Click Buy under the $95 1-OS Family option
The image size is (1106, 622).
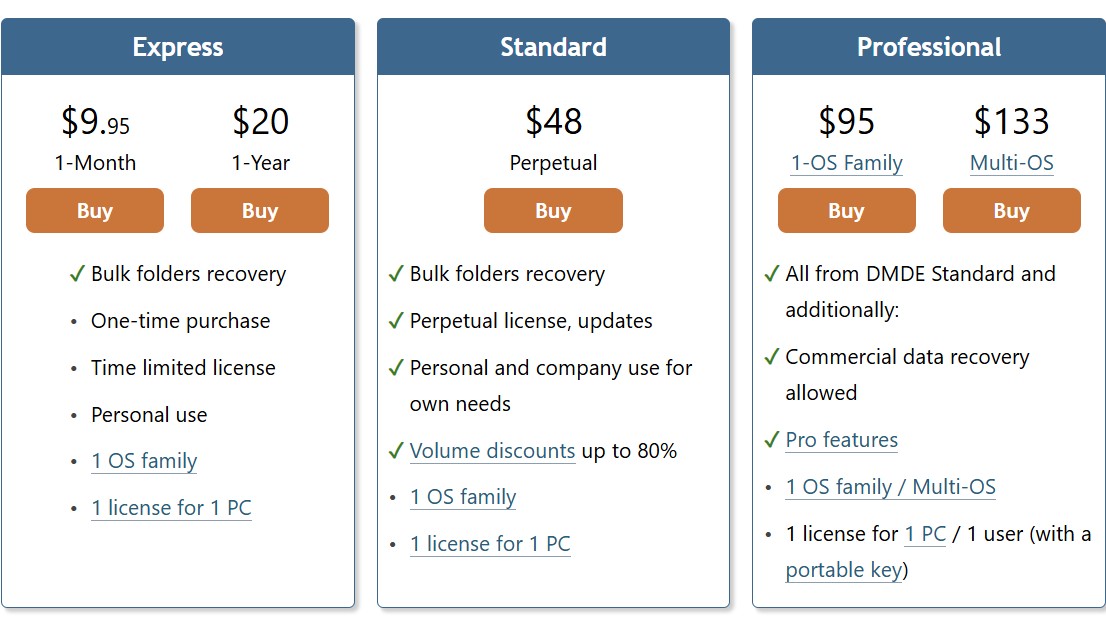pyautogui.click(x=846, y=210)
